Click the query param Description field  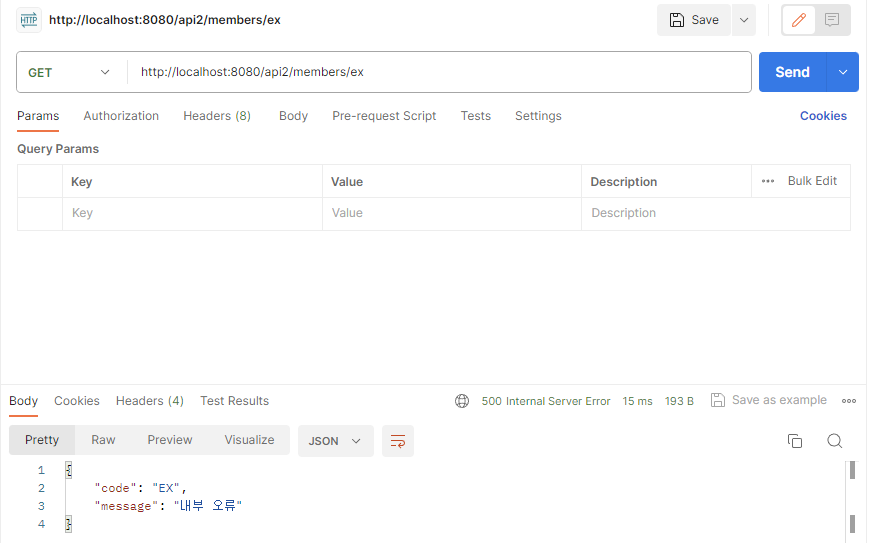pos(716,214)
